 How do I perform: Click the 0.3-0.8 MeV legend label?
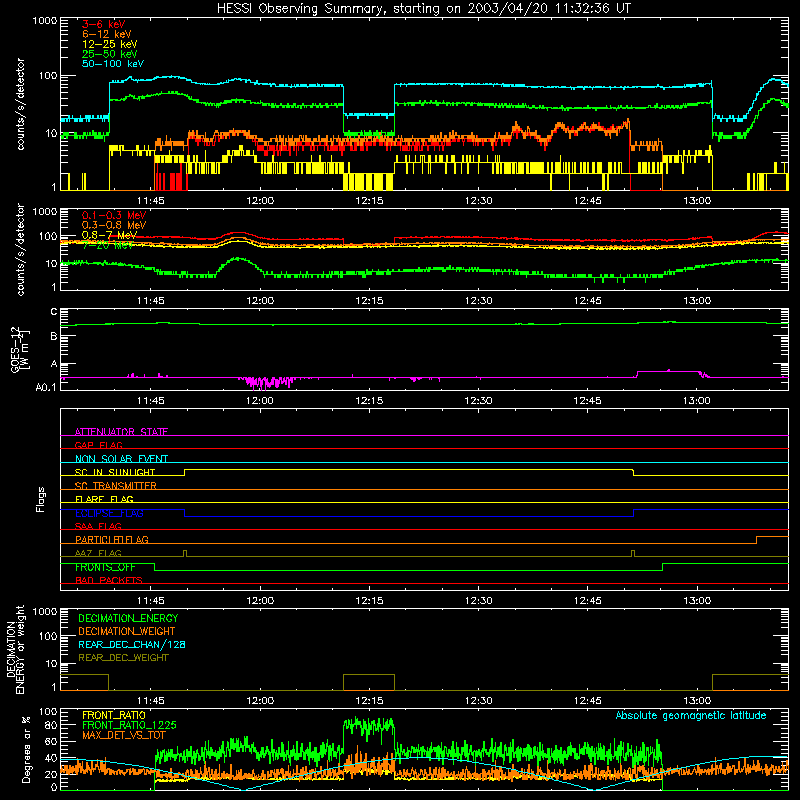(x=114, y=225)
